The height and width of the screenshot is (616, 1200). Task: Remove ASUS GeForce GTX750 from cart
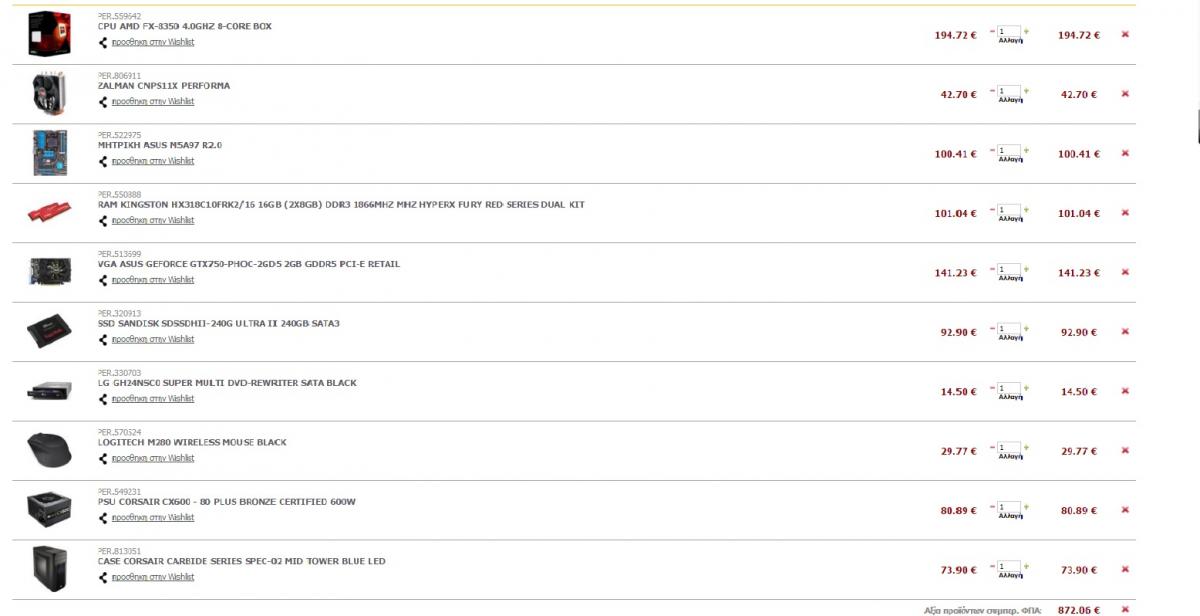tap(1125, 272)
